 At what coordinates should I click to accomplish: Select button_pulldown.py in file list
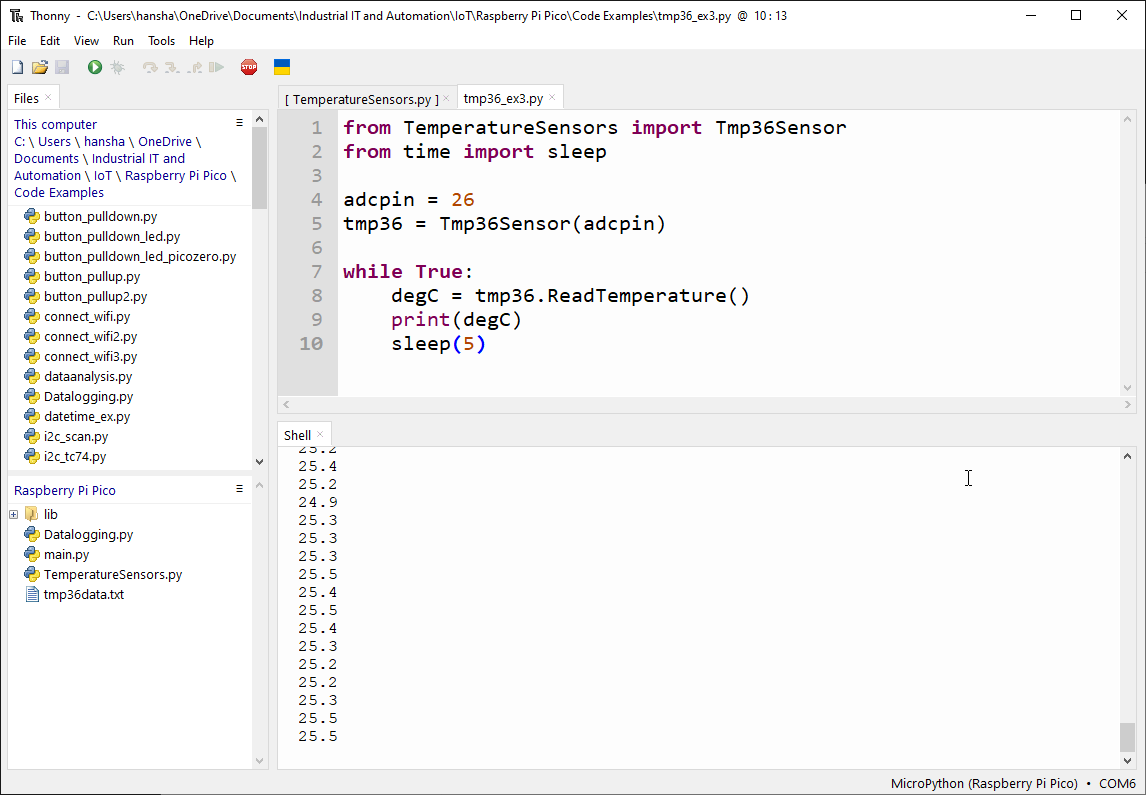click(x=100, y=216)
